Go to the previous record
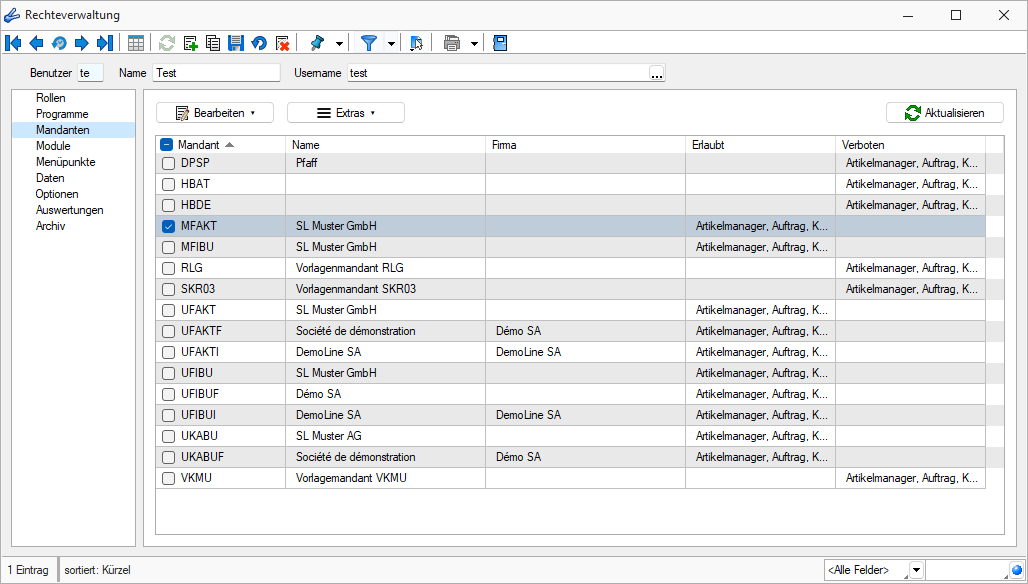1028x584 pixels. [36, 43]
